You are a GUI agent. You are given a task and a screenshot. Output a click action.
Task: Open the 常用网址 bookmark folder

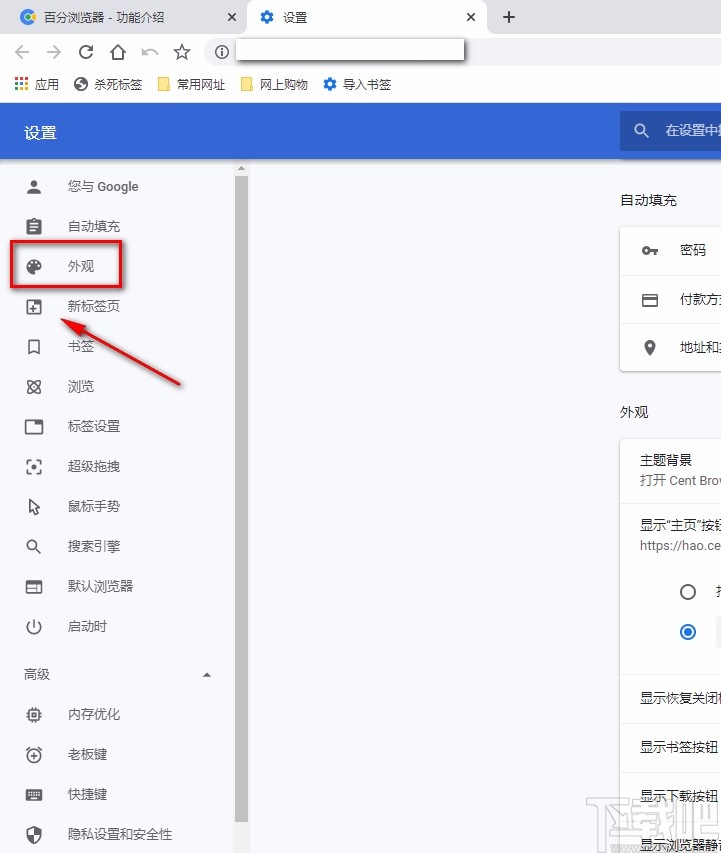click(x=191, y=84)
